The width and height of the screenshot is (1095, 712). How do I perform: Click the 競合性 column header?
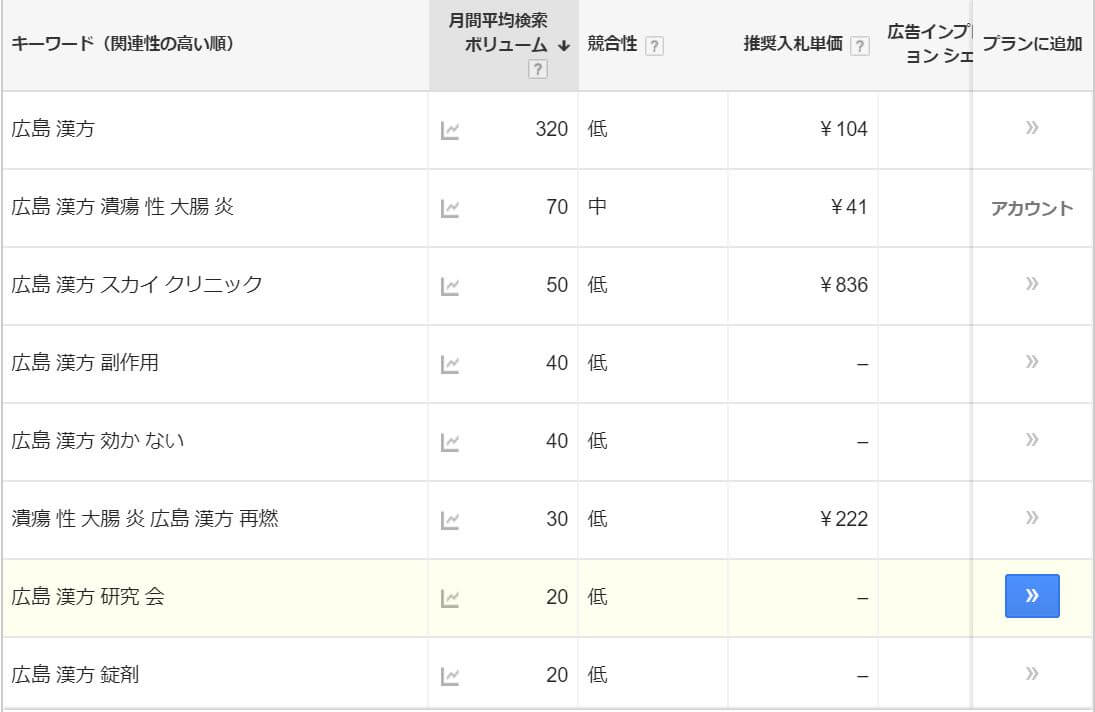pos(612,44)
